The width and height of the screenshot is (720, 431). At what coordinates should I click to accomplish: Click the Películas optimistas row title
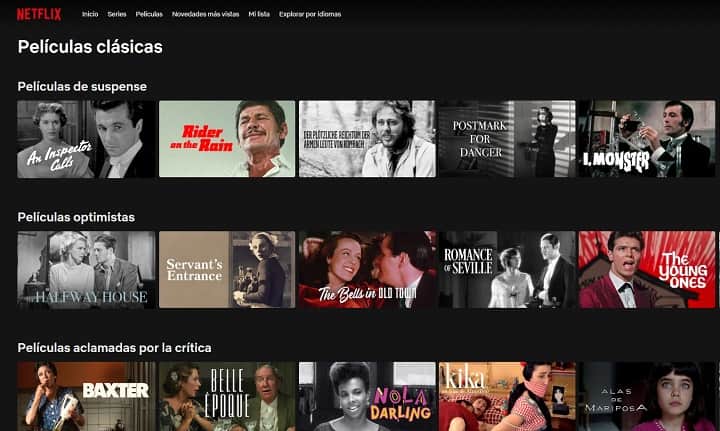pyautogui.click(x=76, y=217)
